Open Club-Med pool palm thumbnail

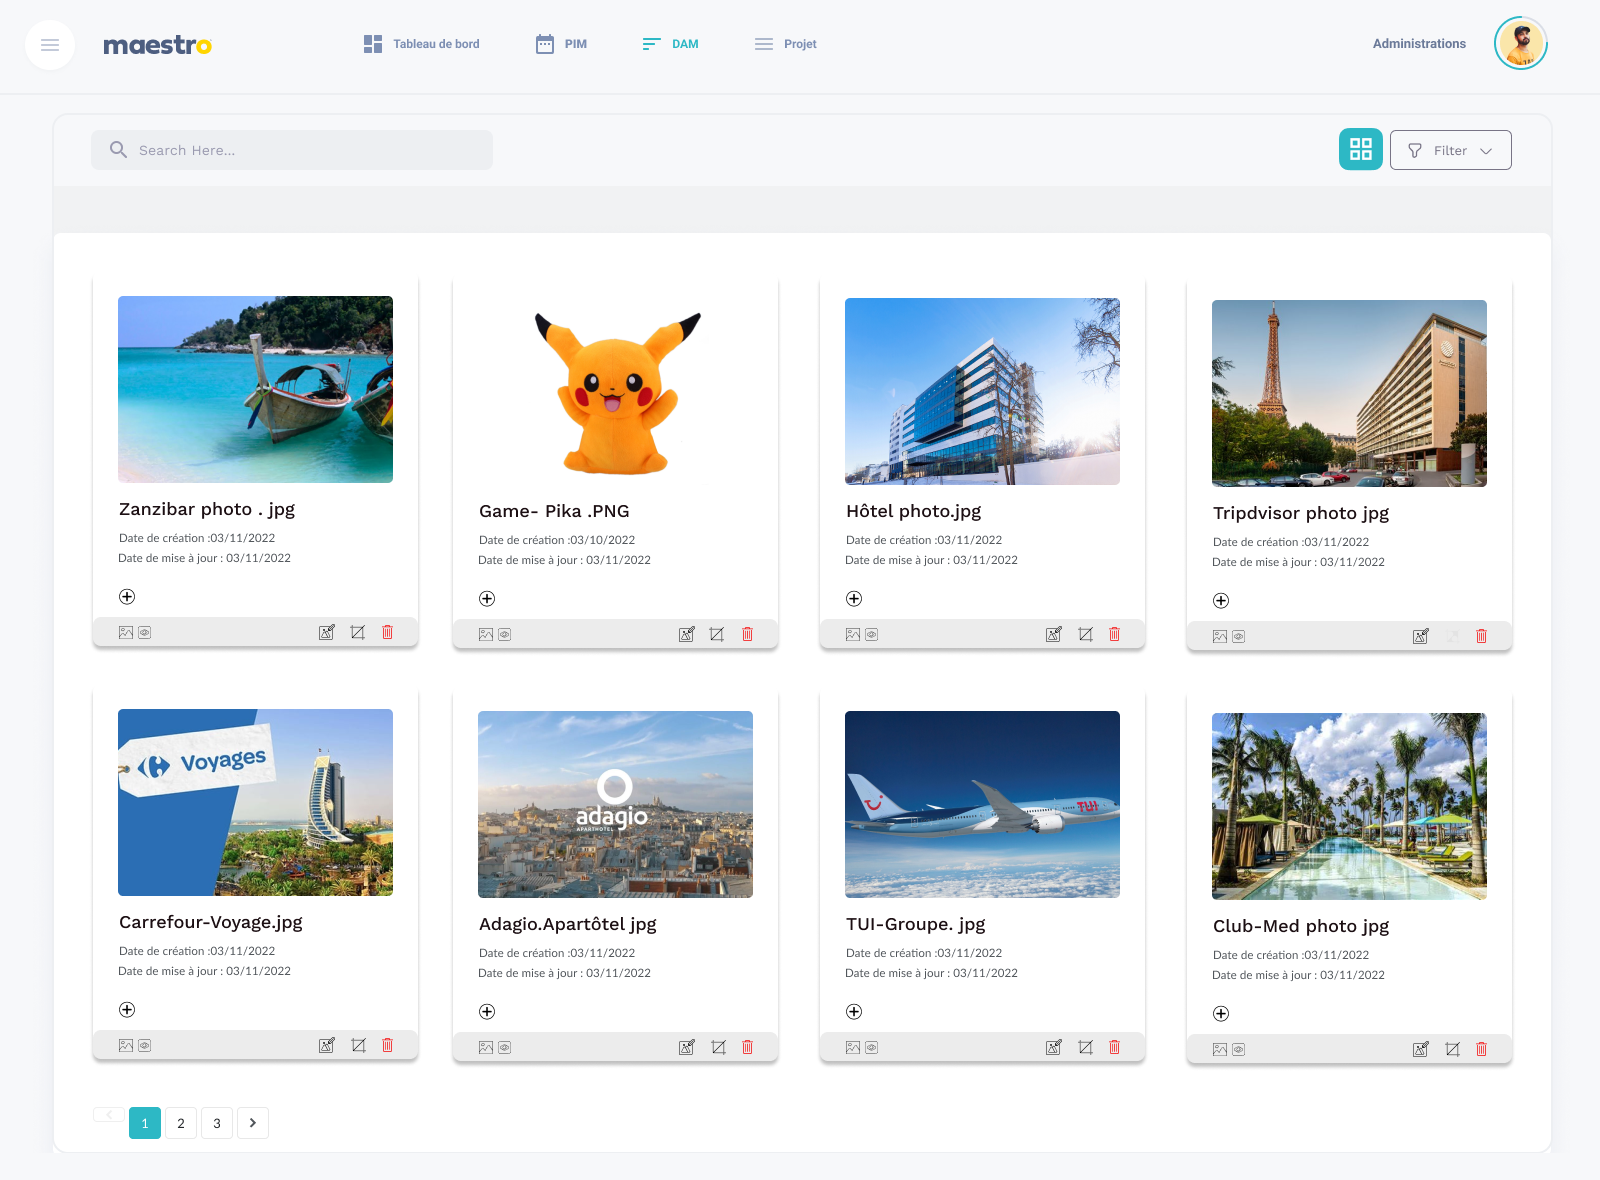point(1349,806)
